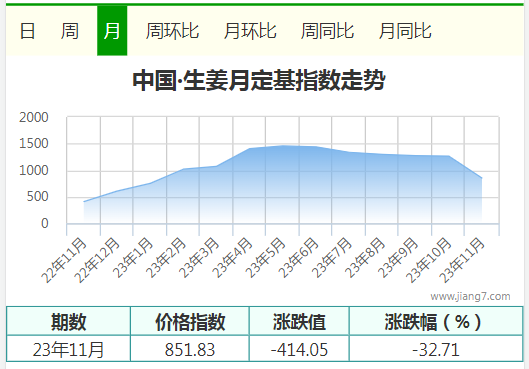529x369 pixels.
Task: Open the 周同比 tab
Action: point(327,31)
